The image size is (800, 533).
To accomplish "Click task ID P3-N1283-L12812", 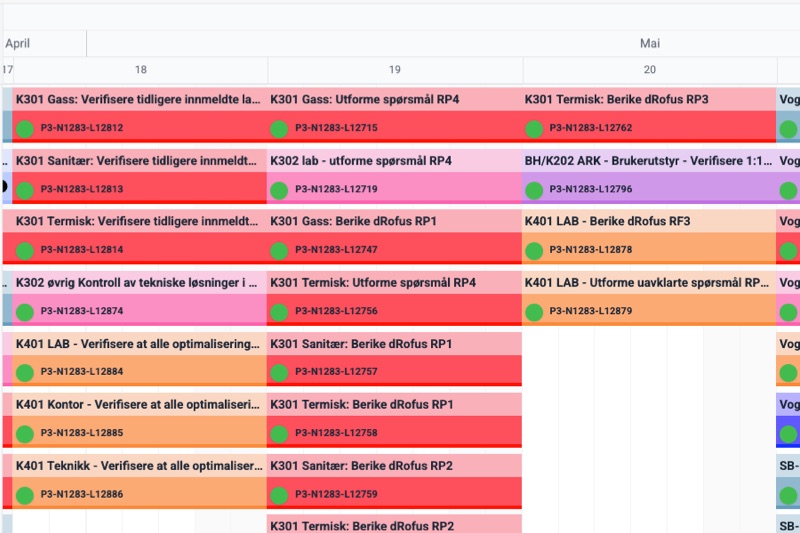I will [82, 128].
